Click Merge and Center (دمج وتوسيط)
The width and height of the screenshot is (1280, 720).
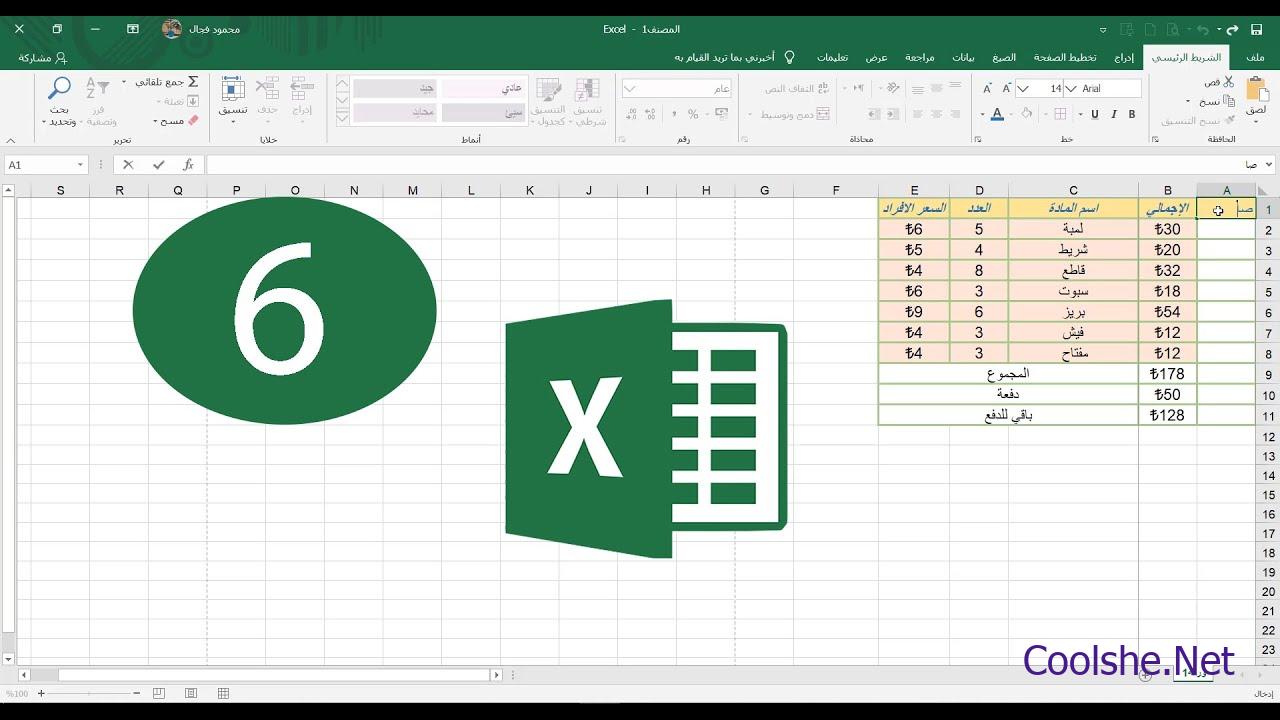795,115
